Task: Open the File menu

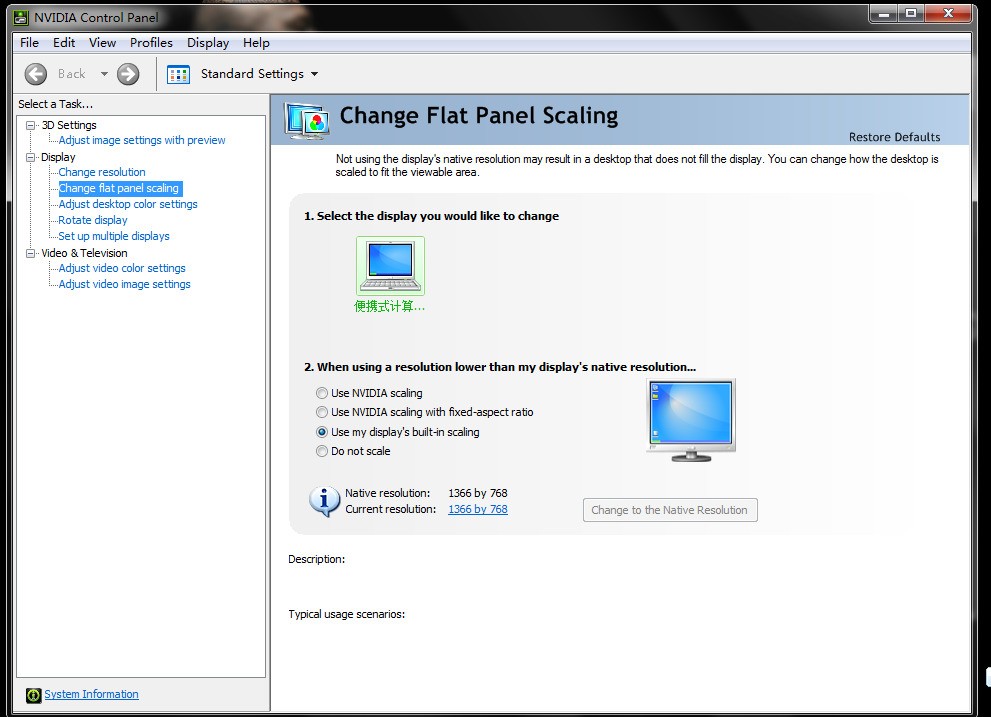Action: click(29, 42)
